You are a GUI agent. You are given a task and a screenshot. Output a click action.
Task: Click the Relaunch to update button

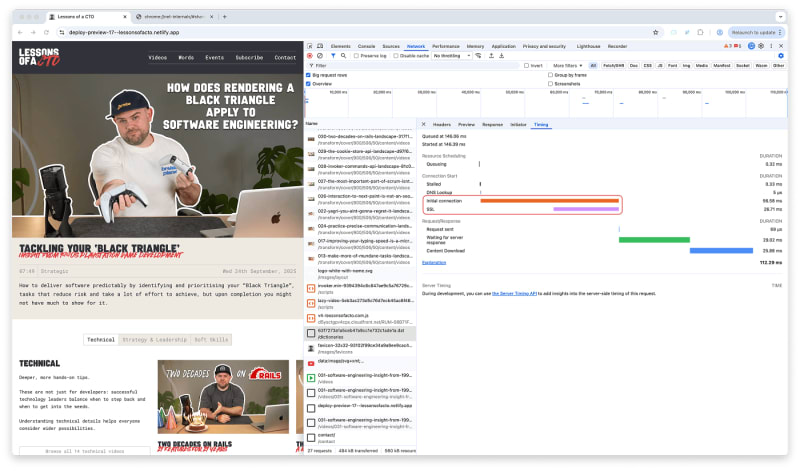[753, 32]
